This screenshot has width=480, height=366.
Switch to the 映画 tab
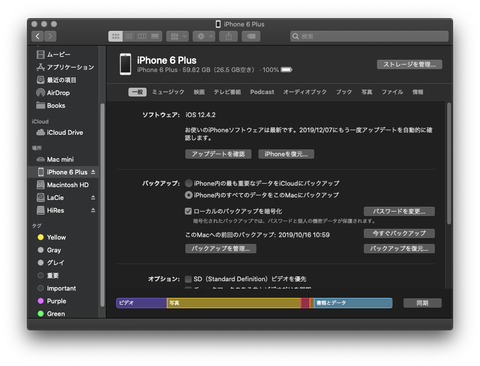199,92
